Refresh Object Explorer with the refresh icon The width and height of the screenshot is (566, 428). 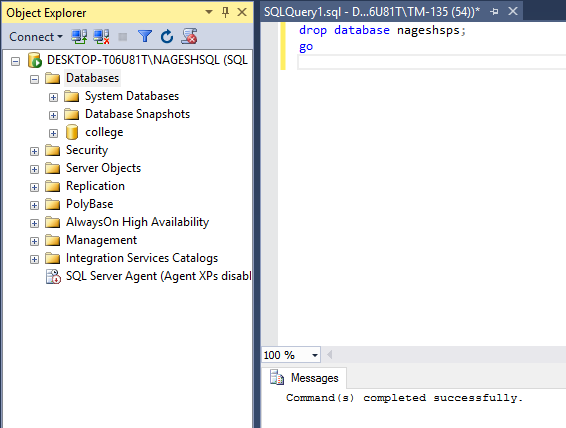167,36
